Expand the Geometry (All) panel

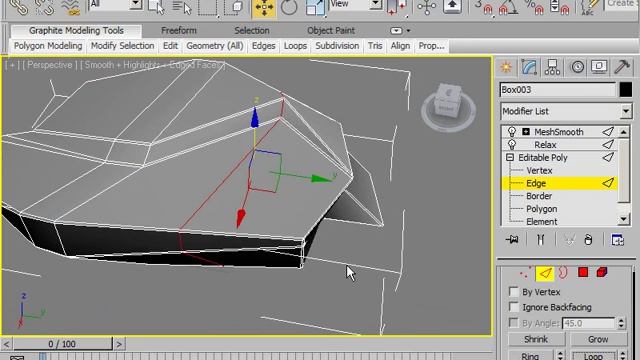(x=215, y=46)
